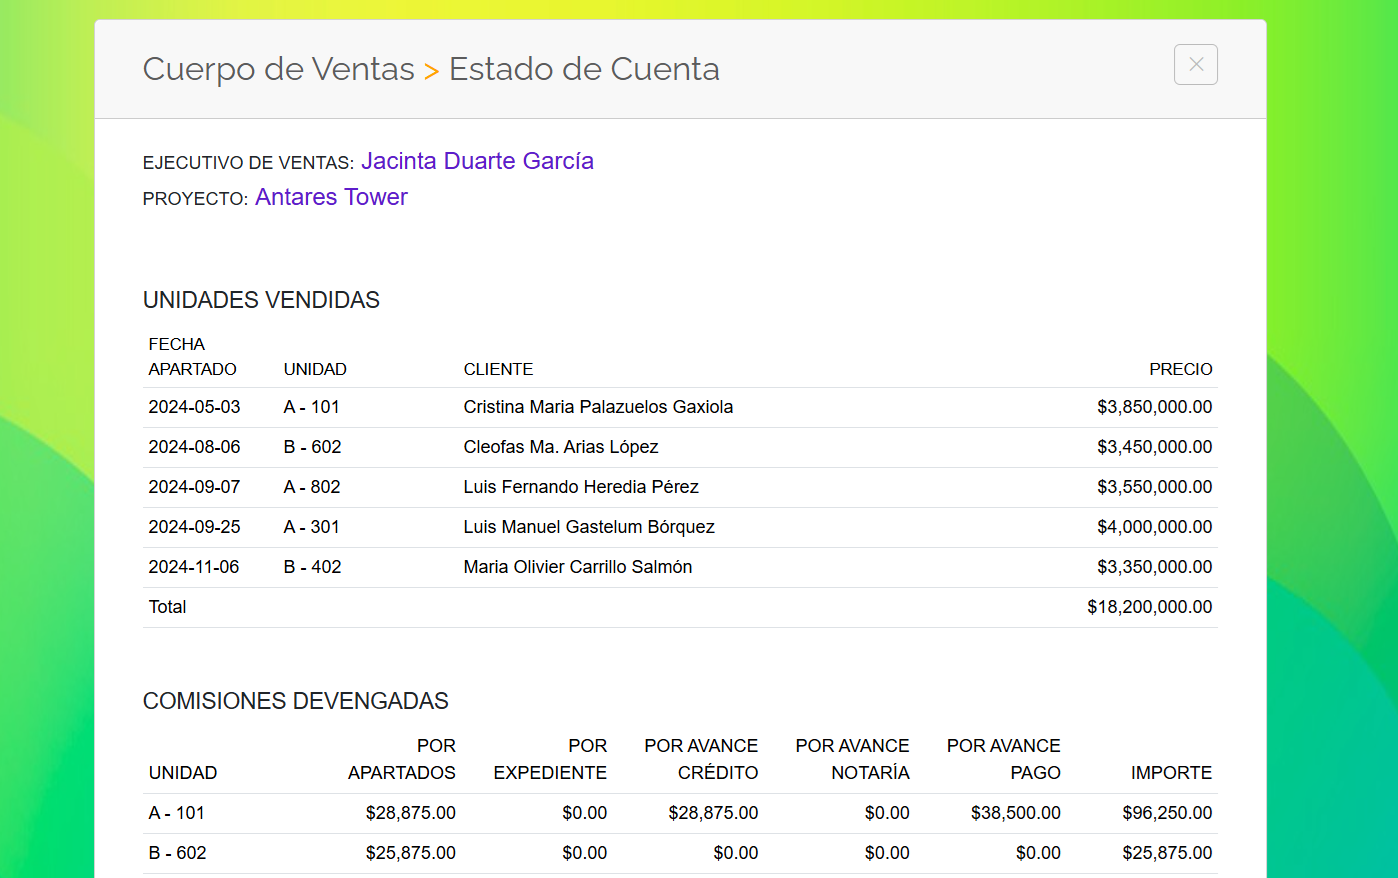The height and width of the screenshot is (878, 1398).
Task: Click the POR APARTADOS column header
Action: click(402, 759)
